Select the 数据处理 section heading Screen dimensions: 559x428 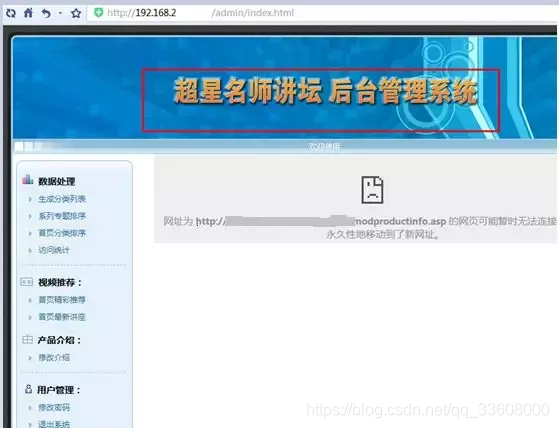coord(56,181)
